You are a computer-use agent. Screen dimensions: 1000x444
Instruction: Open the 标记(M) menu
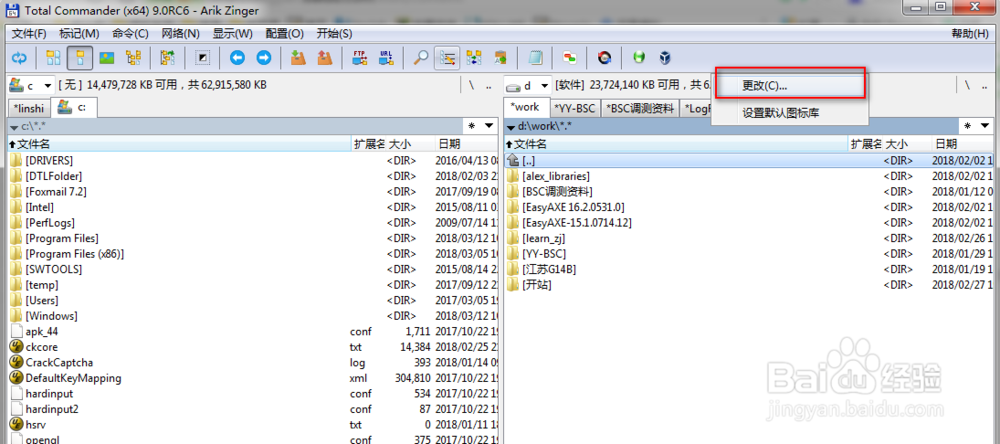79,33
